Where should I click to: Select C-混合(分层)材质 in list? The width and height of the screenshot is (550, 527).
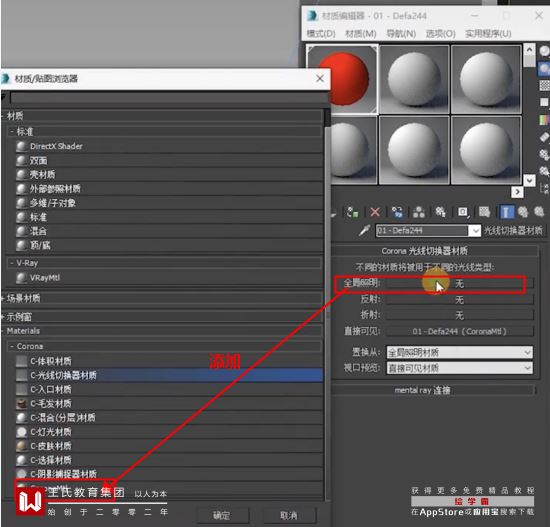(169, 418)
